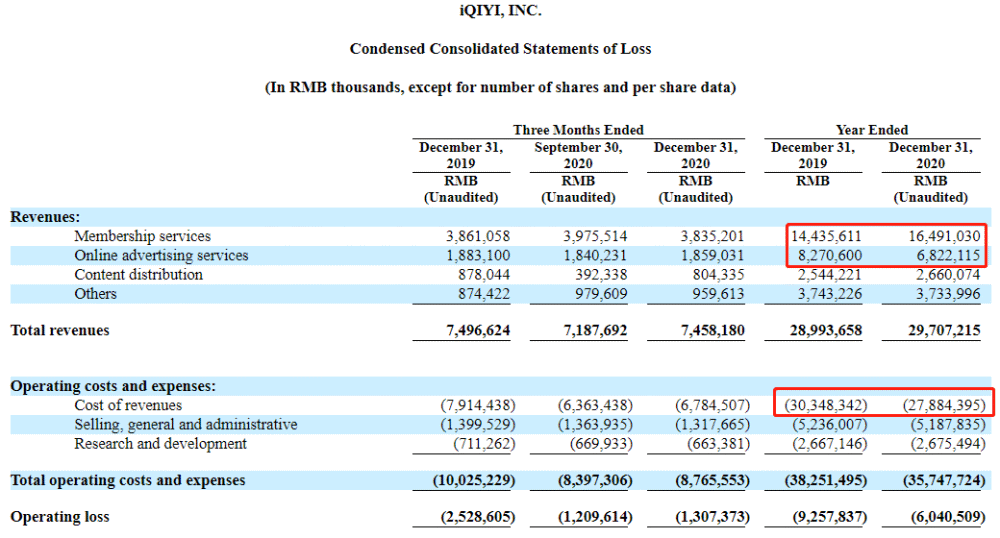Select 'Operating costs and expenses:' label
This screenshot has height=538, width=1000.
click(113, 386)
